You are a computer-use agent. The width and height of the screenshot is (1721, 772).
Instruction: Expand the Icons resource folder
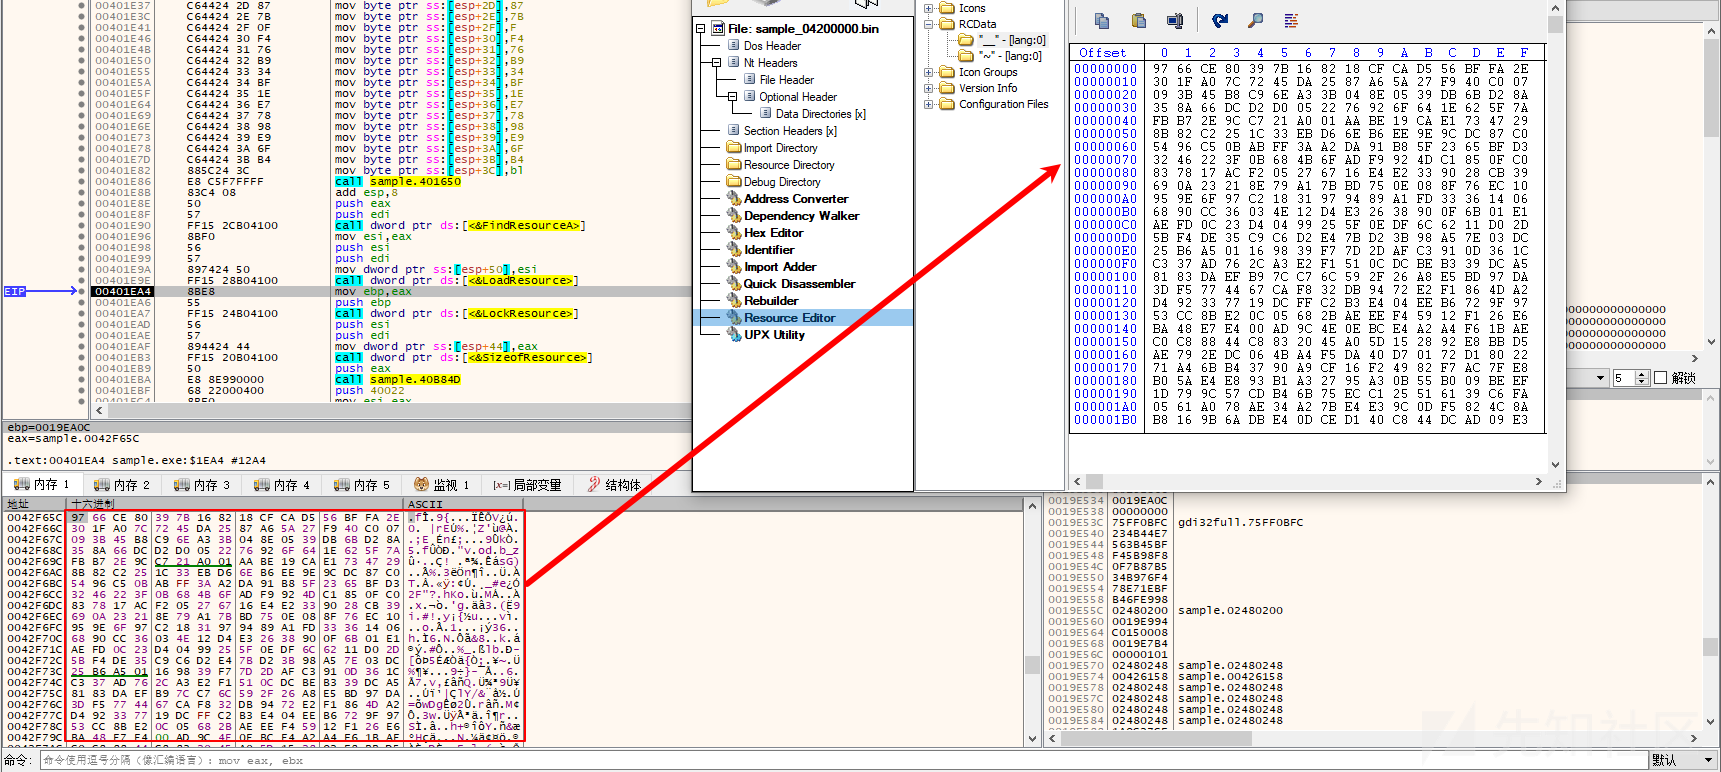coord(928,8)
